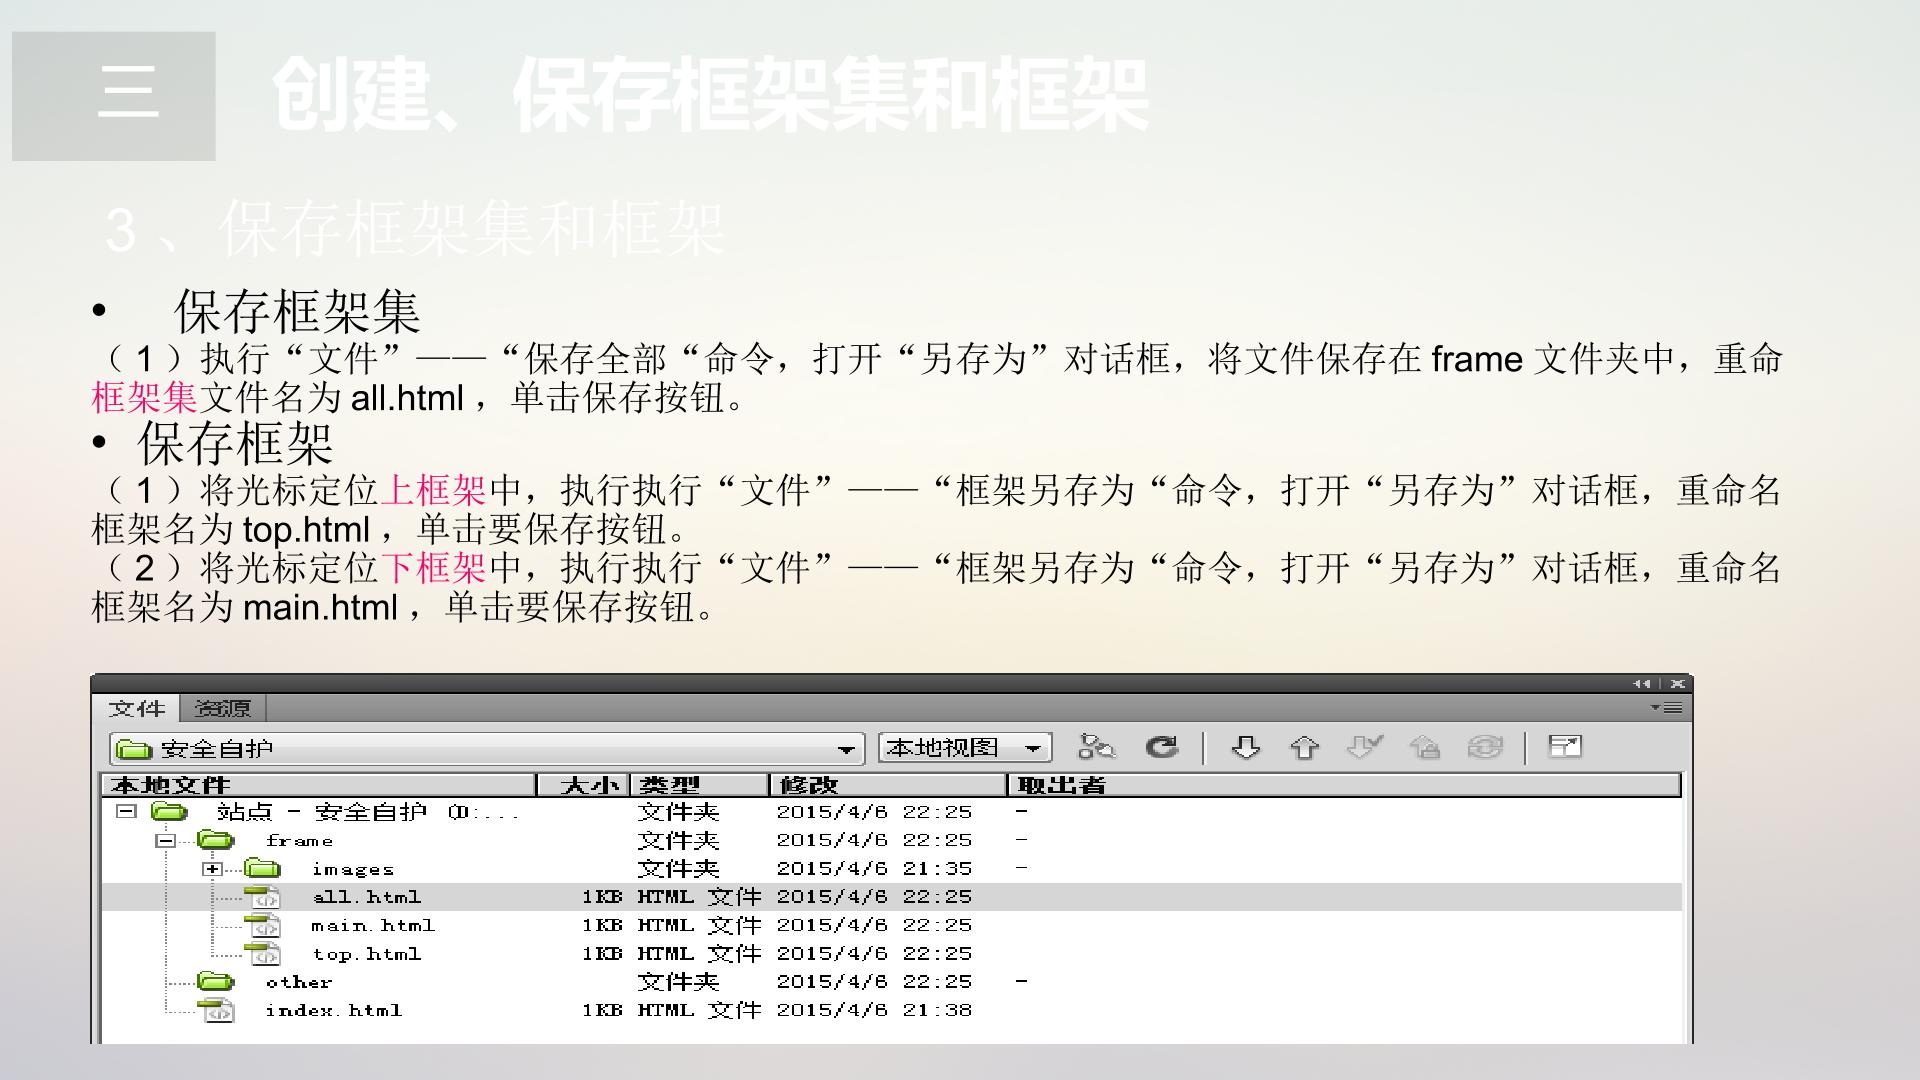1920x1080 pixels.
Task: Click HTML 文件 type of top.html
Action: (x=699, y=953)
